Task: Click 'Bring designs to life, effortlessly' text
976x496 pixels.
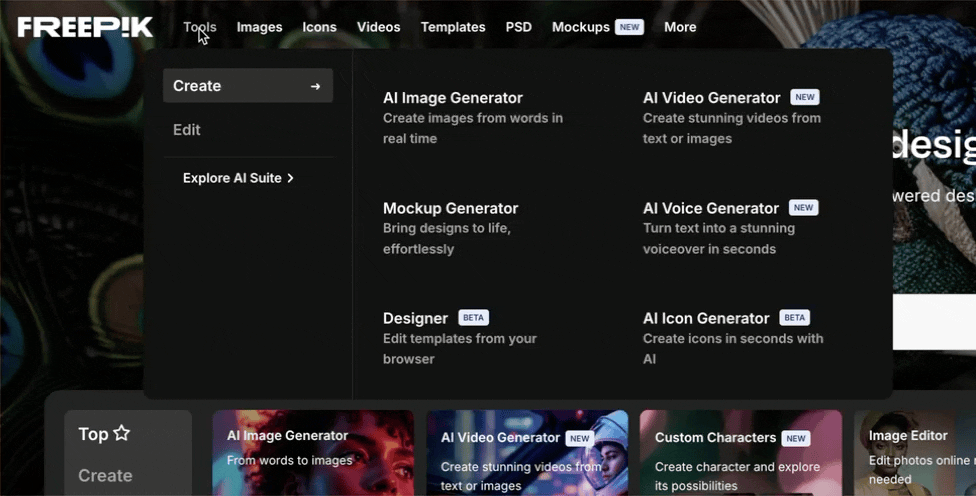Action: [x=447, y=238]
